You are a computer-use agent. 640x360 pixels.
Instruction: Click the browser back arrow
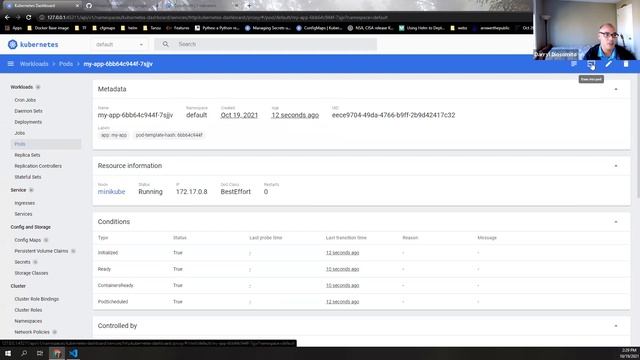tap(7, 18)
